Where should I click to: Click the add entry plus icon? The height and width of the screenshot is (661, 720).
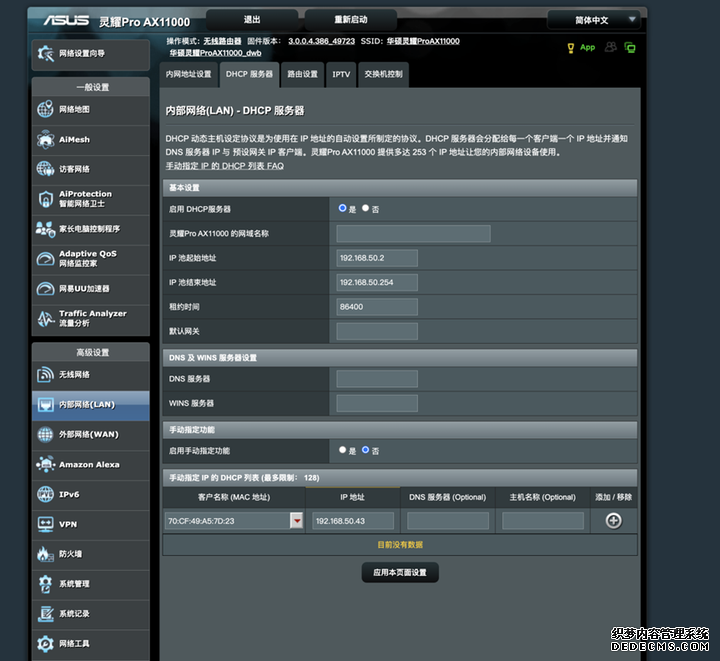click(613, 520)
